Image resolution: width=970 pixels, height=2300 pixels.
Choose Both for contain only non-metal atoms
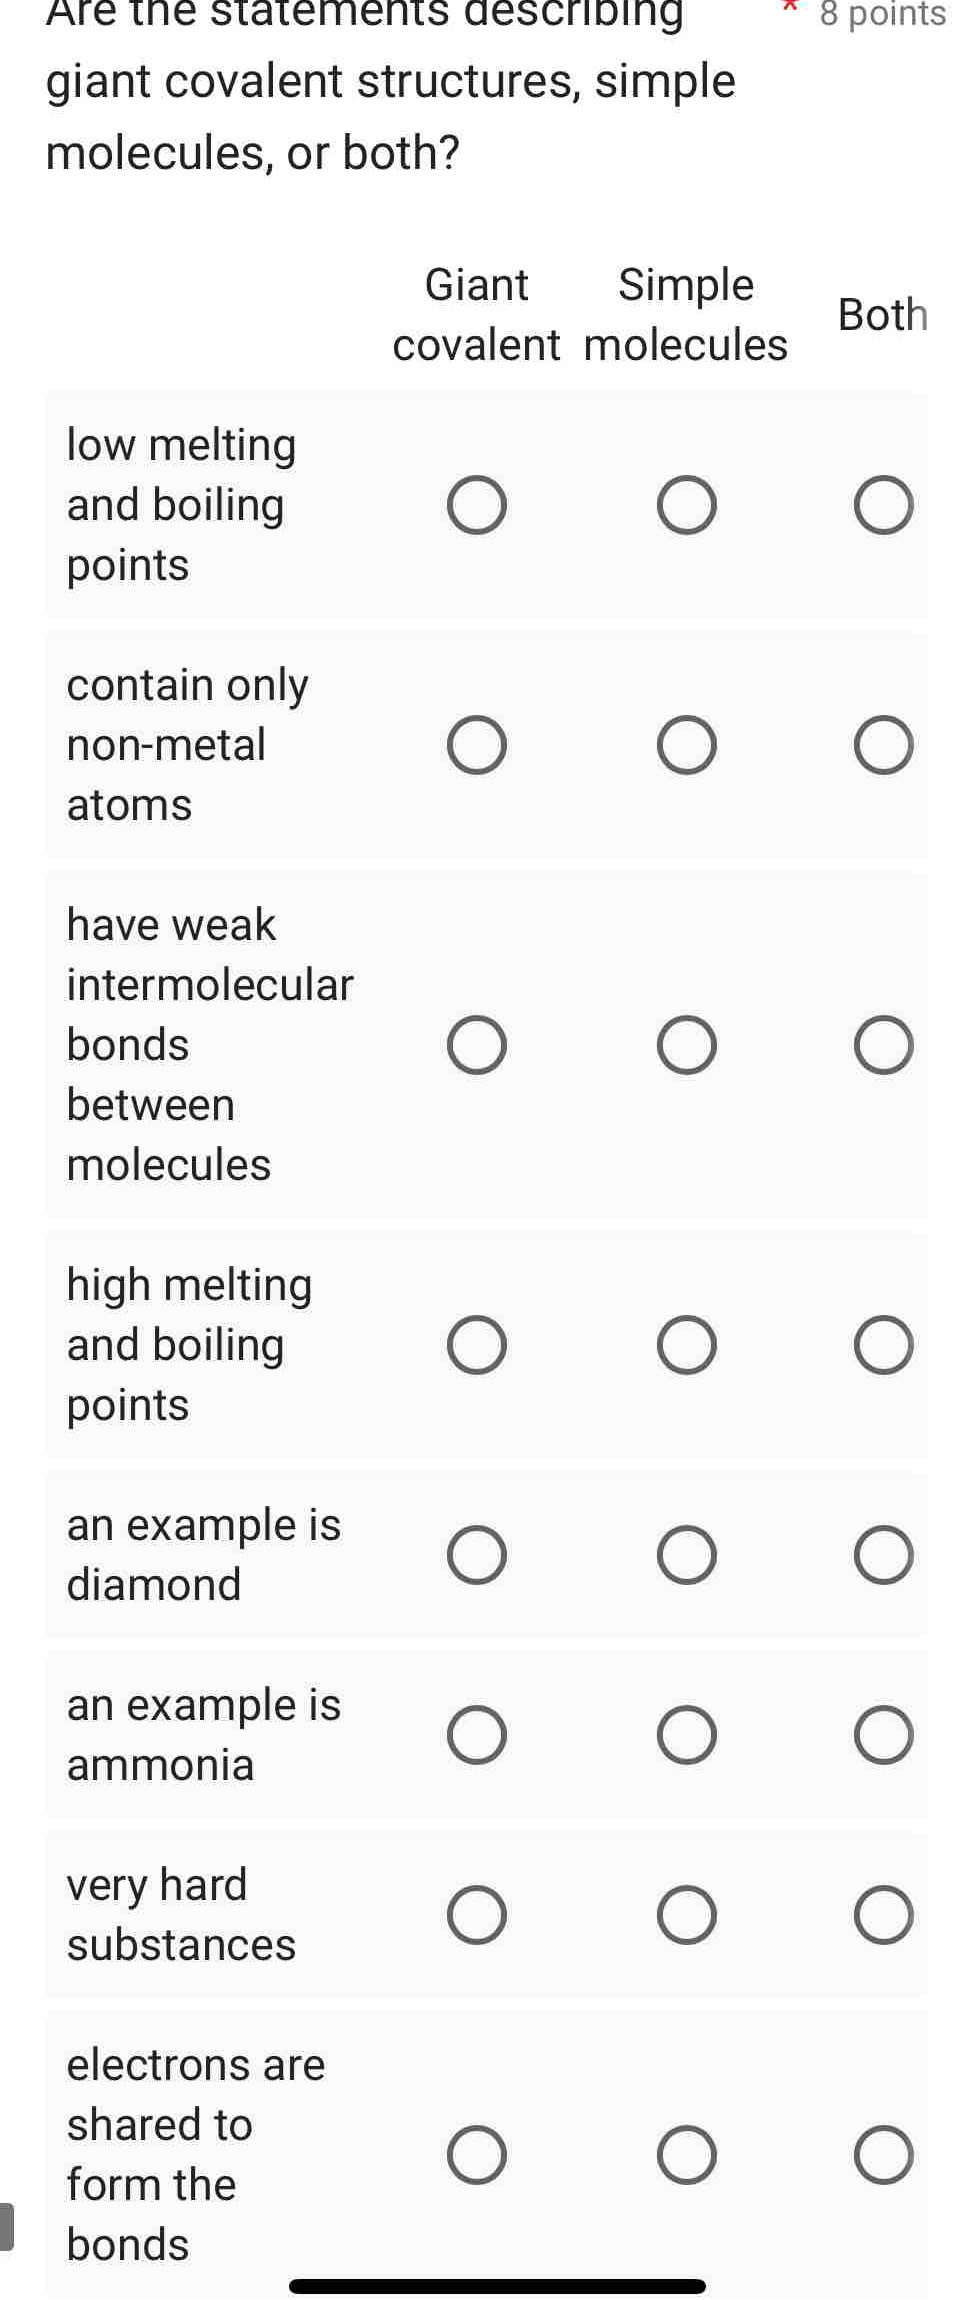(x=883, y=745)
